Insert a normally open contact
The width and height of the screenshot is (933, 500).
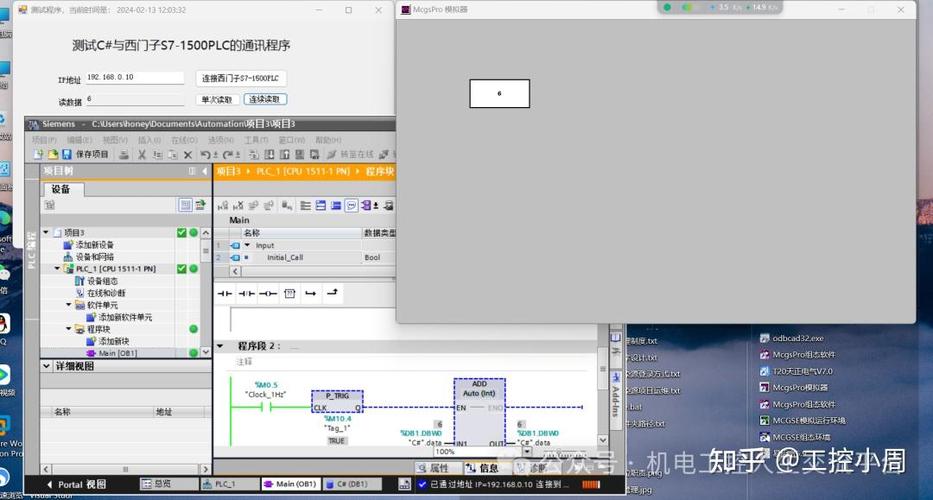click(225, 293)
